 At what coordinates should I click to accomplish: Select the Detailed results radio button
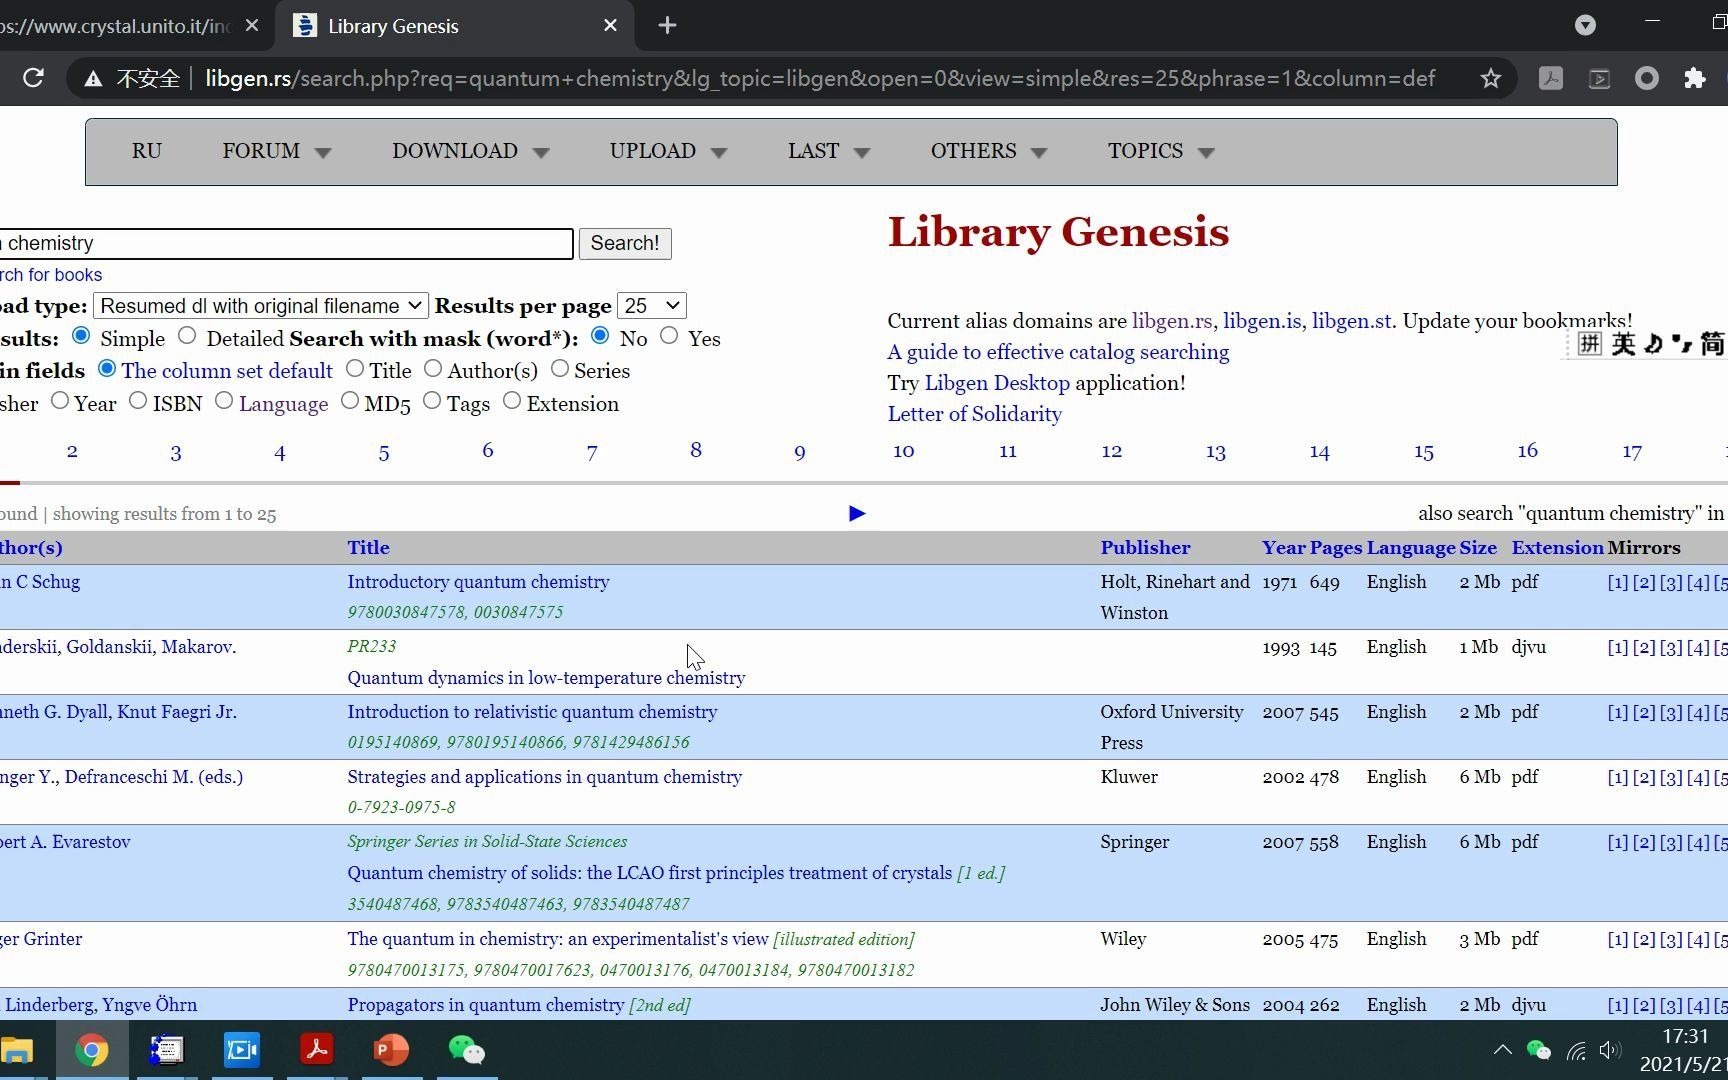point(187,336)
